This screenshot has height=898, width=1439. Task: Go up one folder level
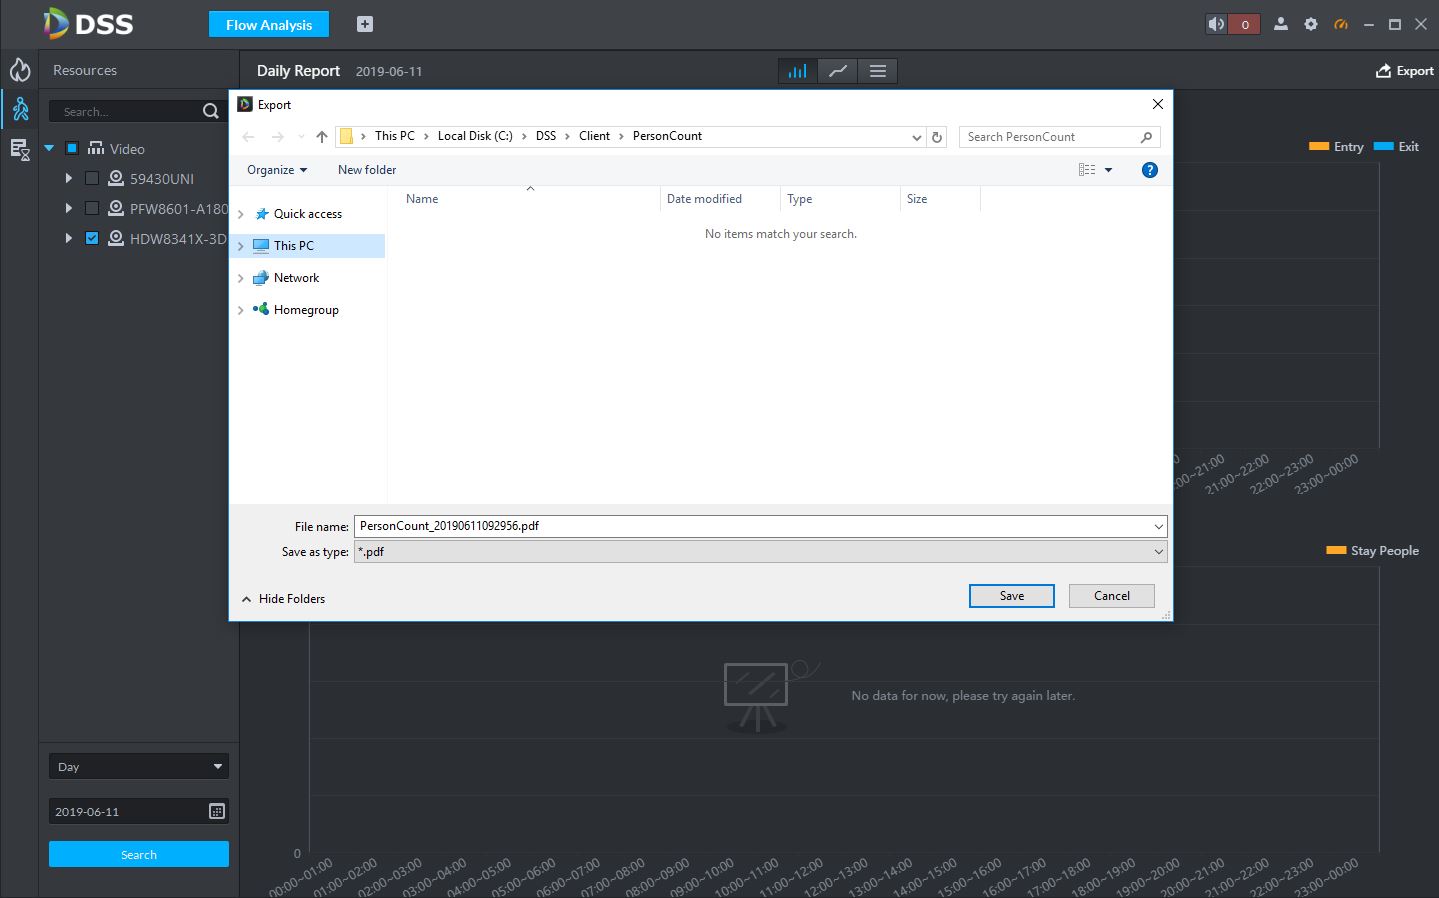(x=322, y=137)
